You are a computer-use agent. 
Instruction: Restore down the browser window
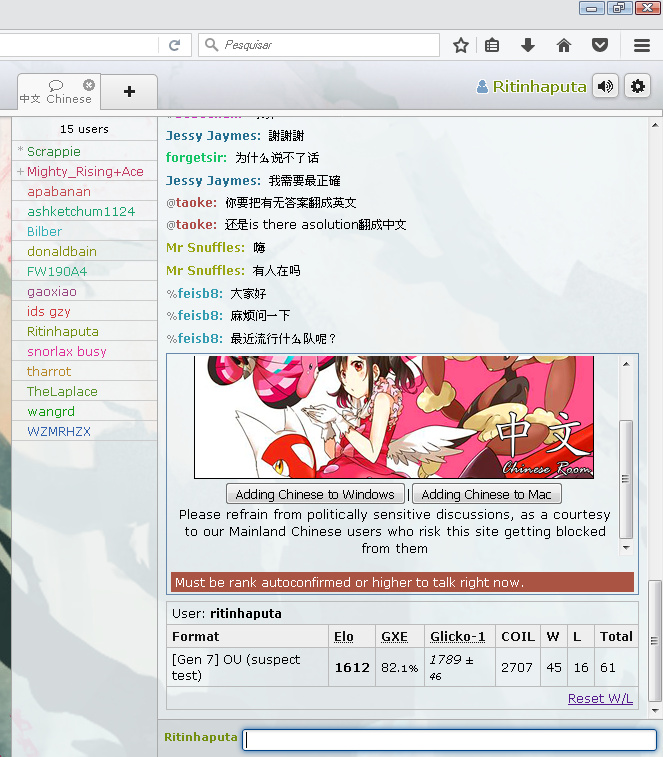[620, 8]
